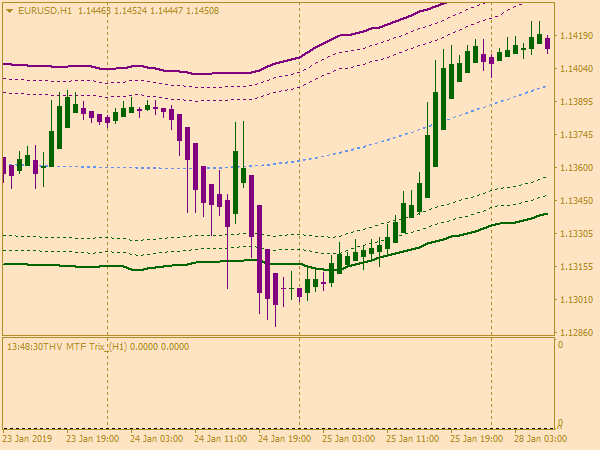Select the 1.13010 price scale label

point(576,299)
